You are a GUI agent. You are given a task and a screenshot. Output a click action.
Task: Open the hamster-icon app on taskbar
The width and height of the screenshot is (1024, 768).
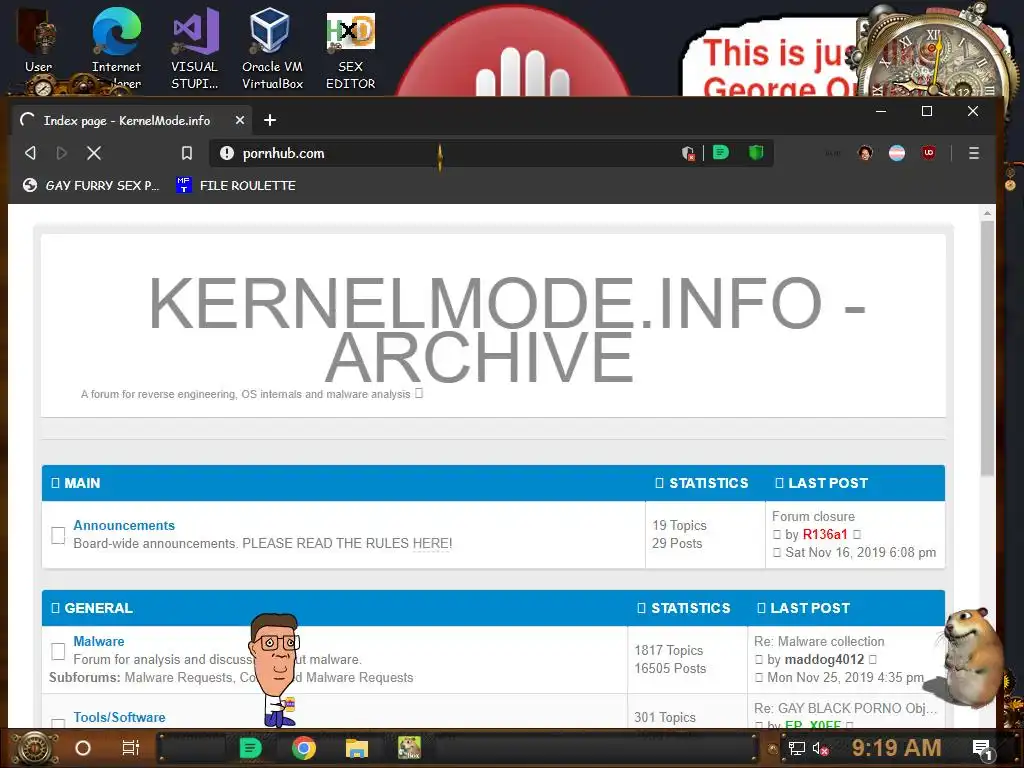(x=409, y=748)
